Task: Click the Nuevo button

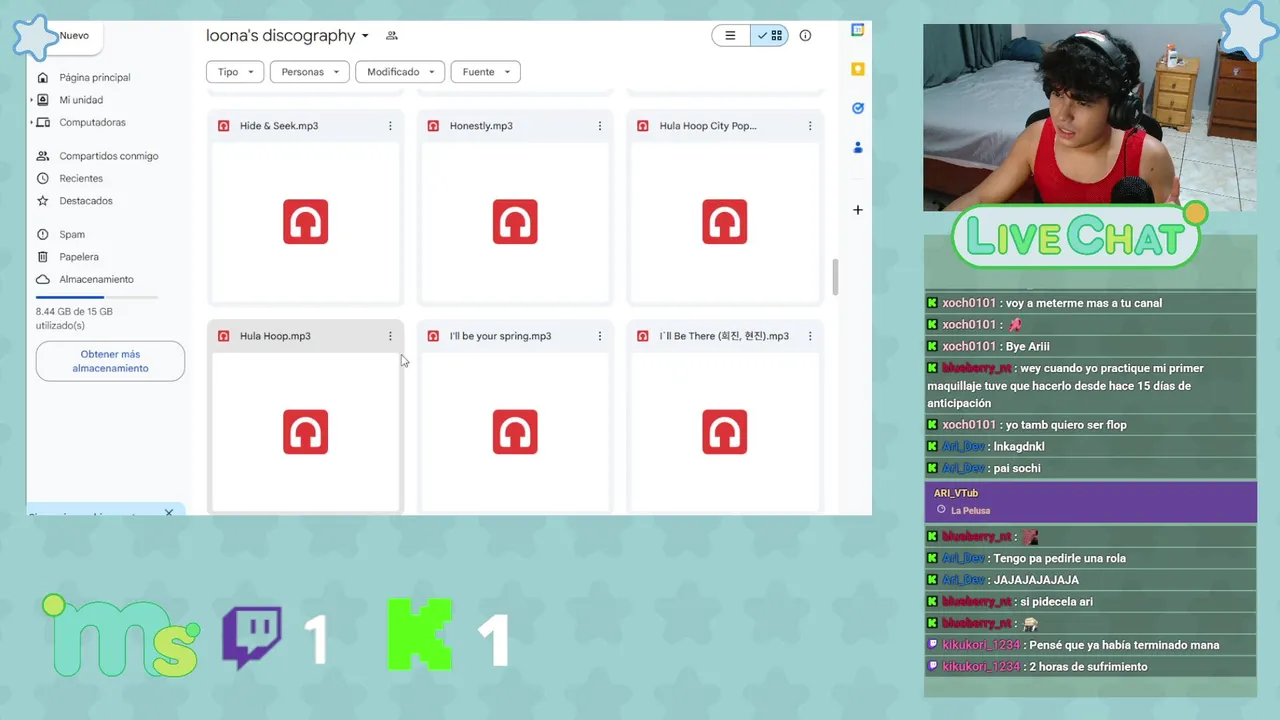Action: (x=70, y=36)
